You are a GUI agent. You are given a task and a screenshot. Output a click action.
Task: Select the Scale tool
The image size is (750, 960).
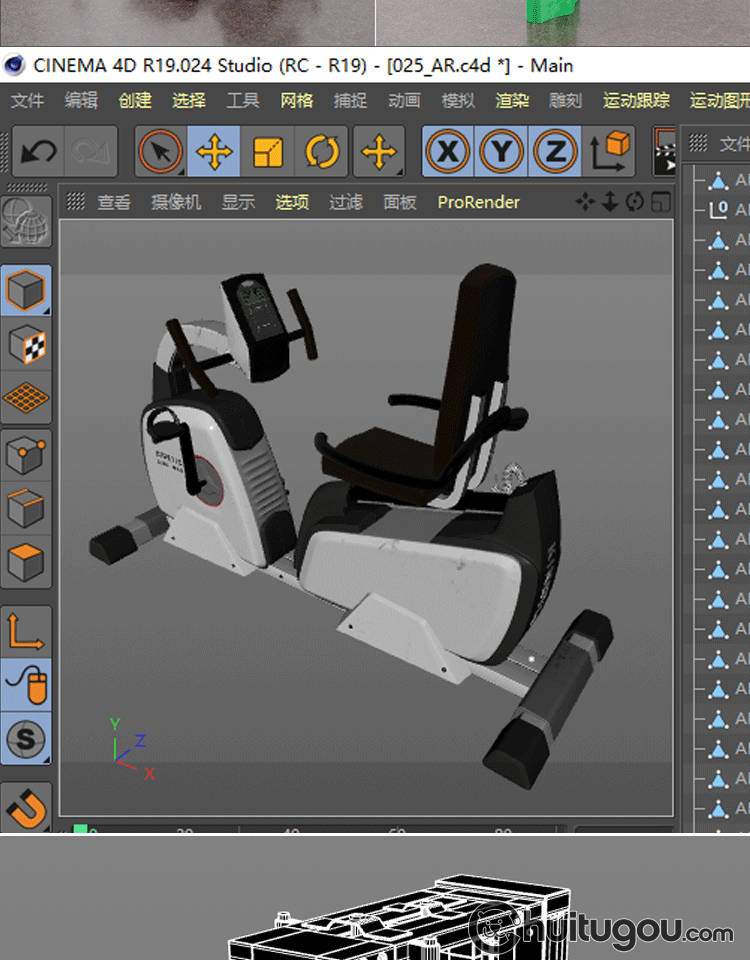click(x=268, y=152)
